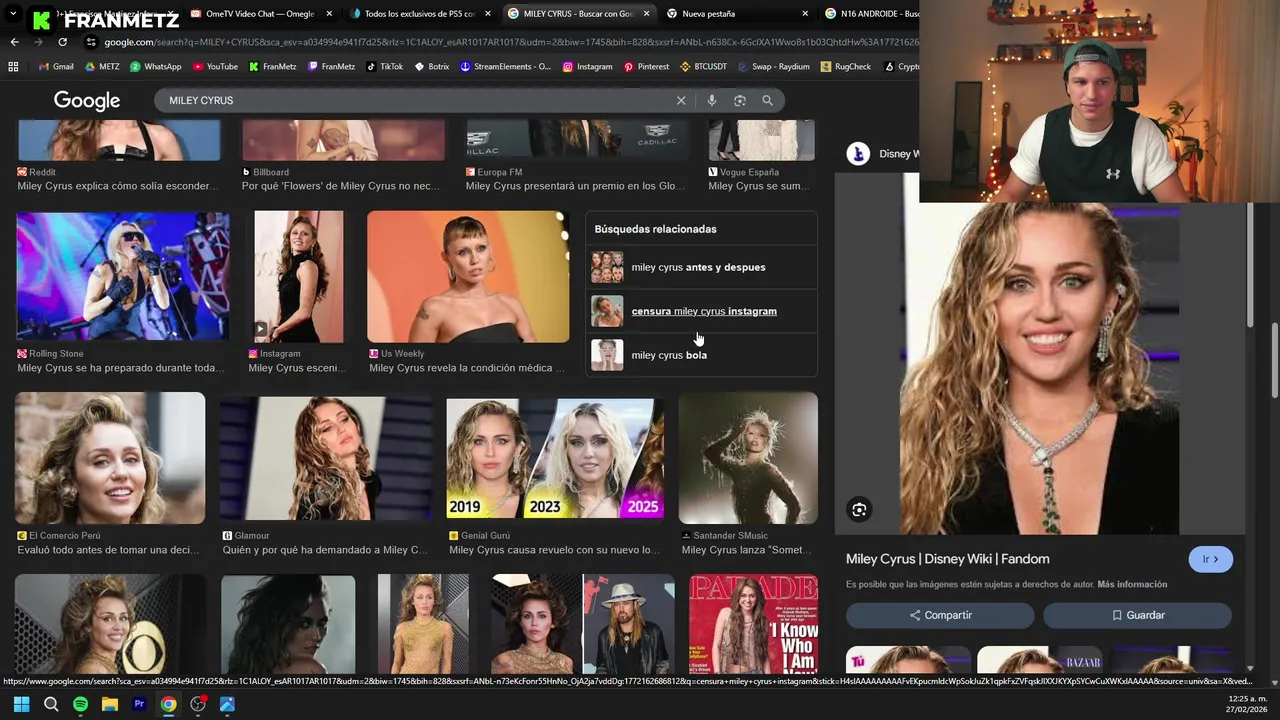Open Pinterest bookmark

click(646, 67)
